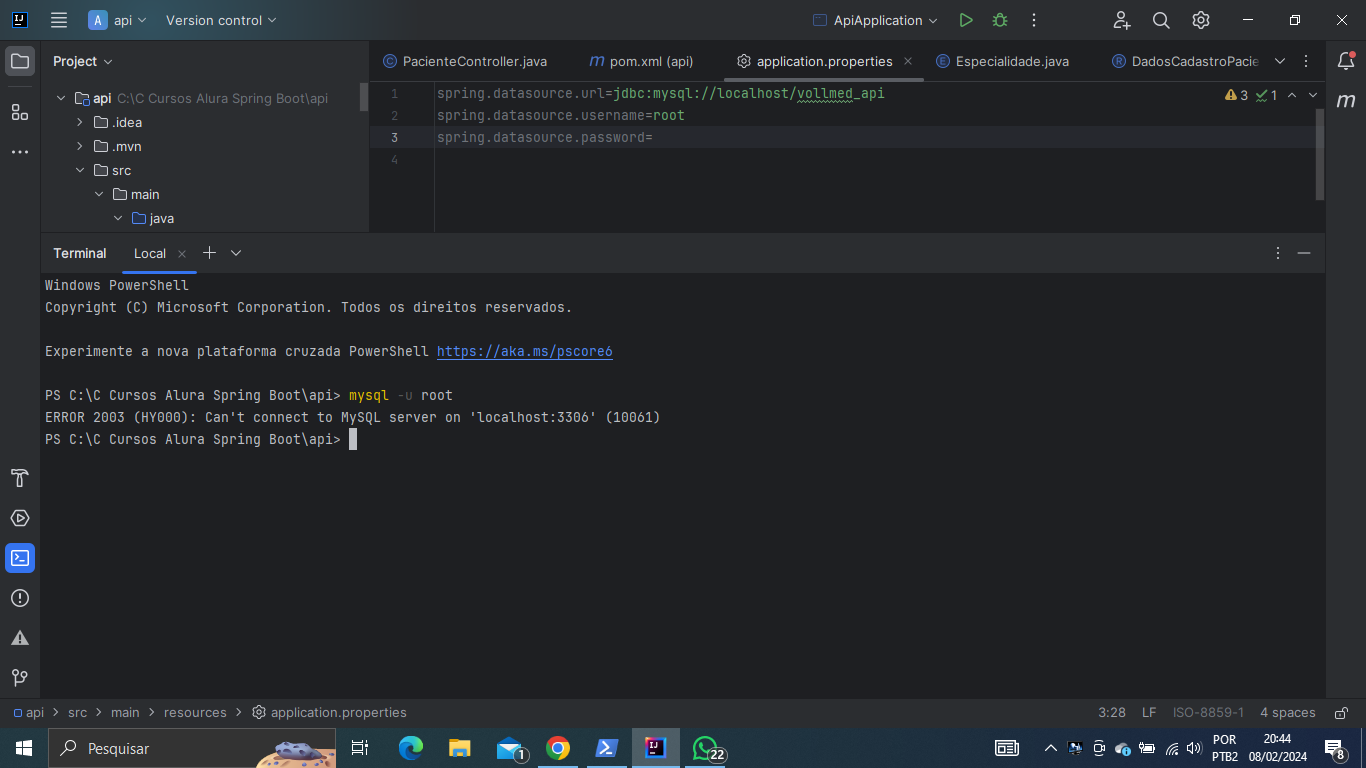This screenshot has width=1366, height=768.
Task: Open editor tab options (three dots)
Action: tap(1306, 61)
